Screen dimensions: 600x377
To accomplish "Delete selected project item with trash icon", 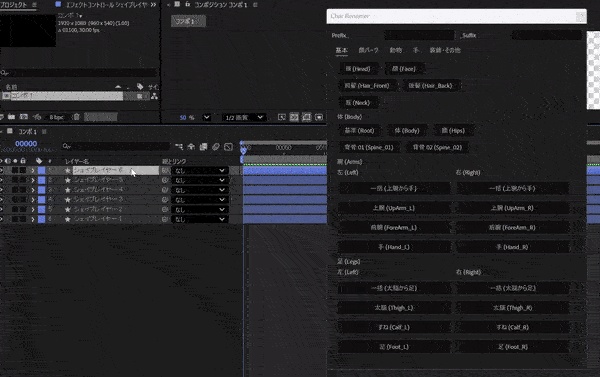I will click(77, 117).
